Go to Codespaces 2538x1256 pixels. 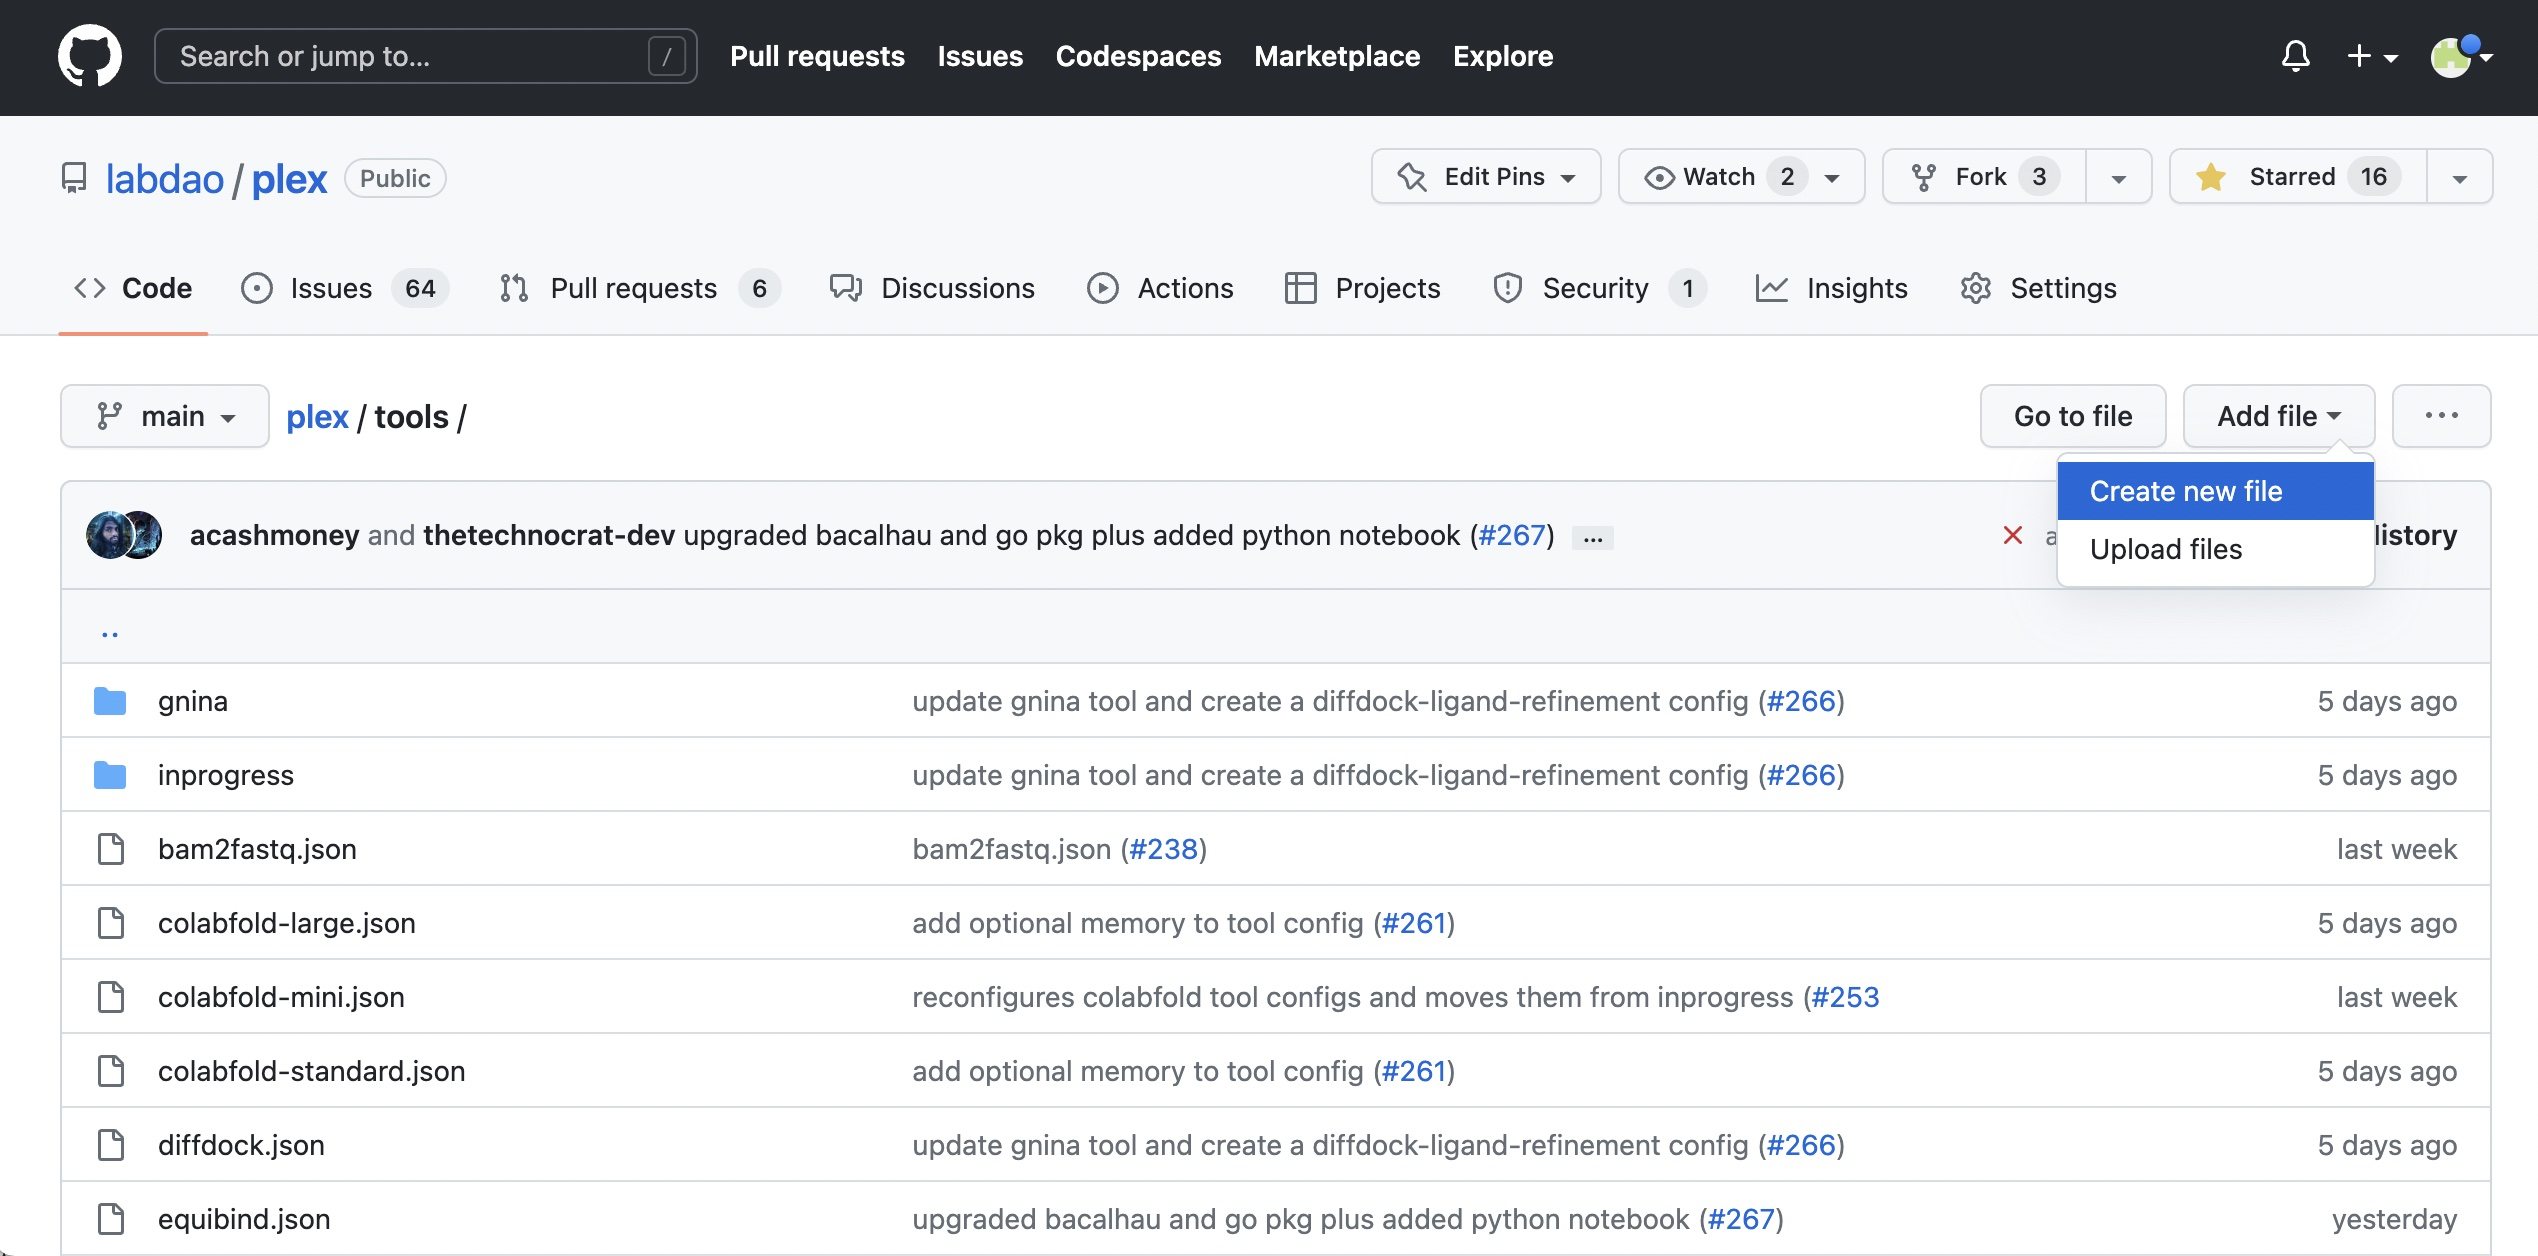pyautogui.click(x=1138, y=56)
